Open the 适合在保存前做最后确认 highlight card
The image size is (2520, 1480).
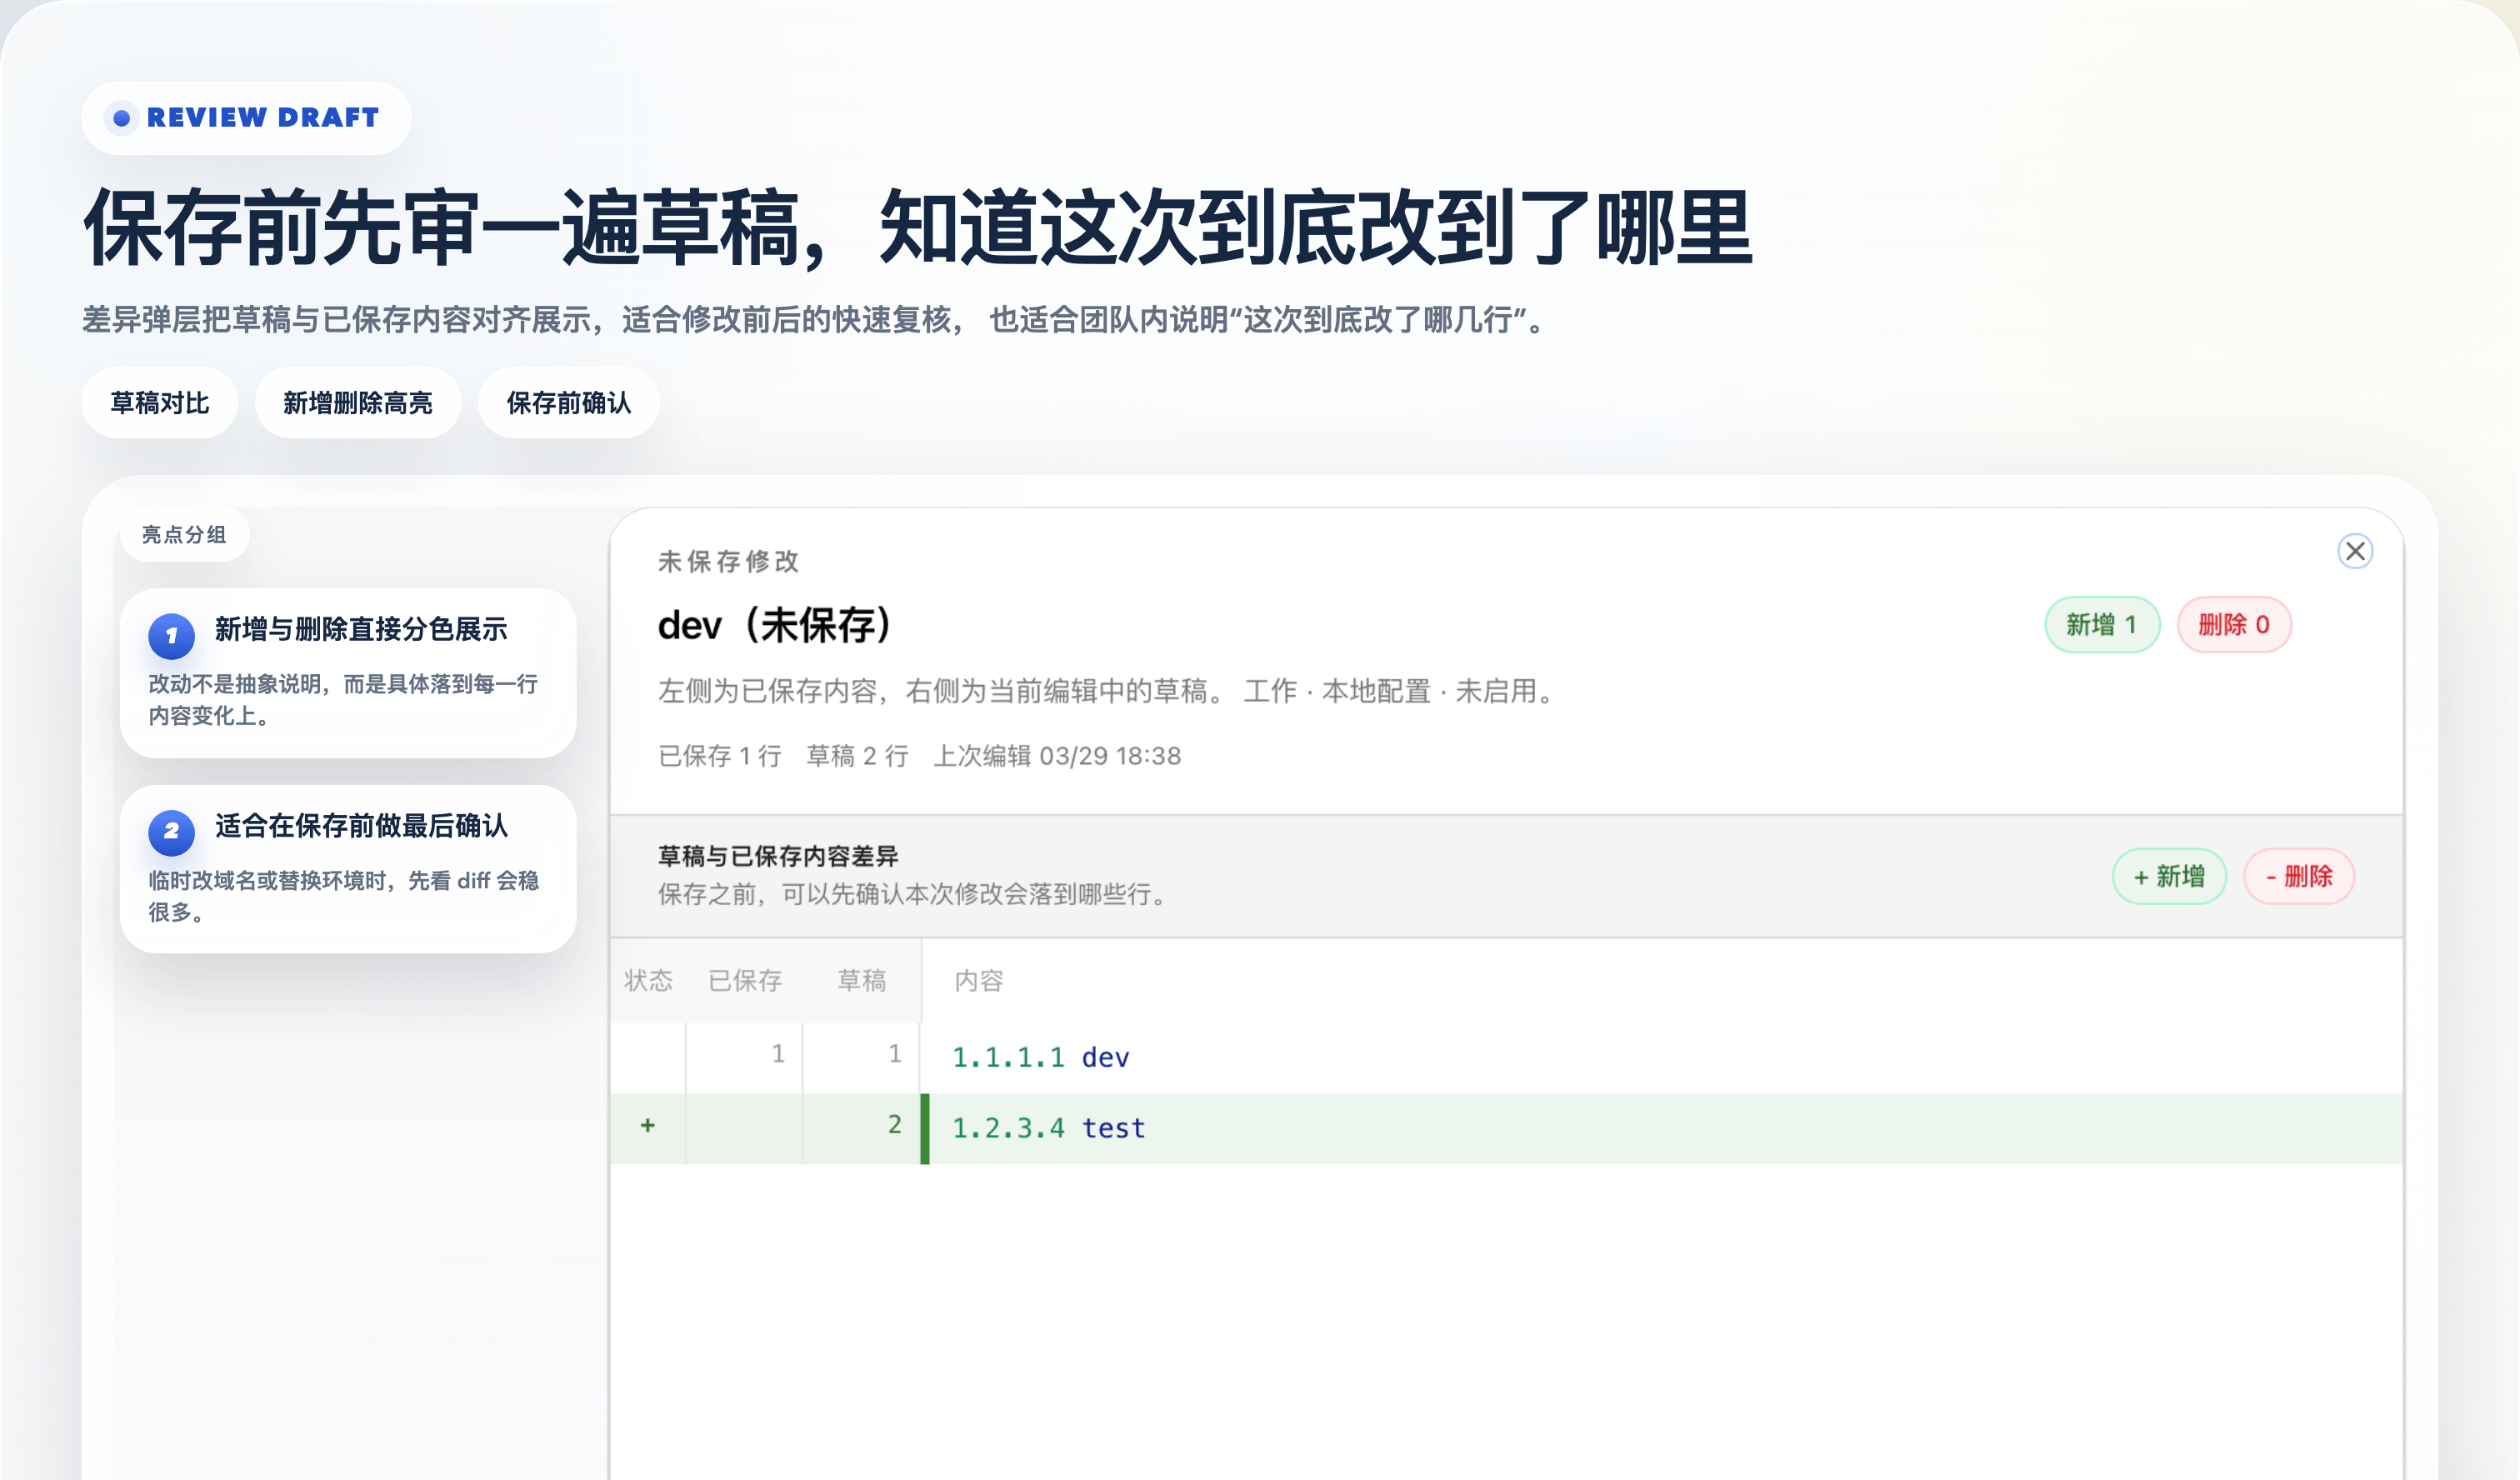pos(348,869)
